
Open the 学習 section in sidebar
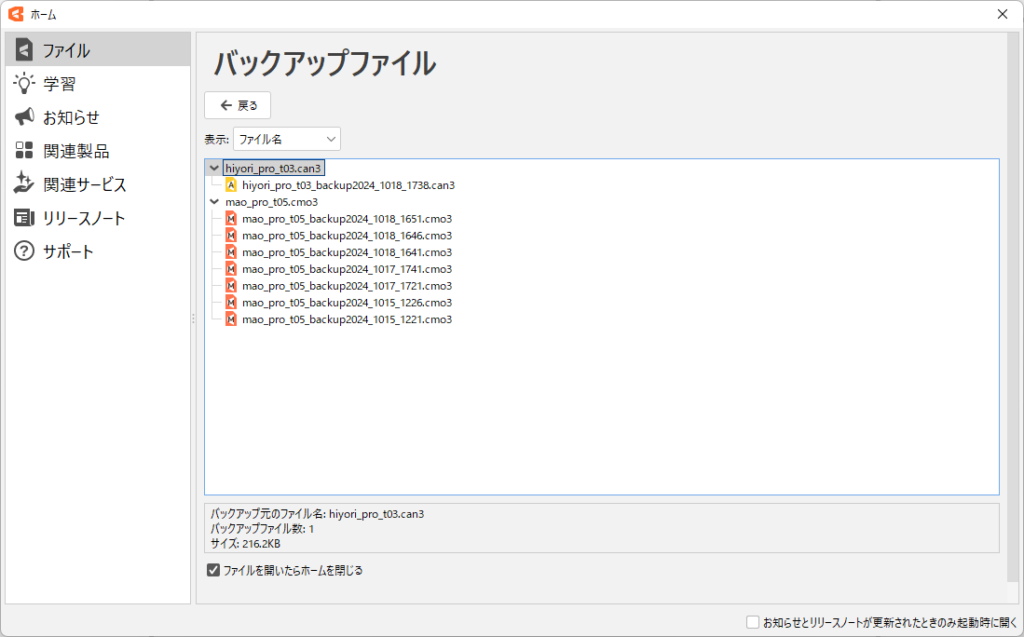(x=60, y=84)
